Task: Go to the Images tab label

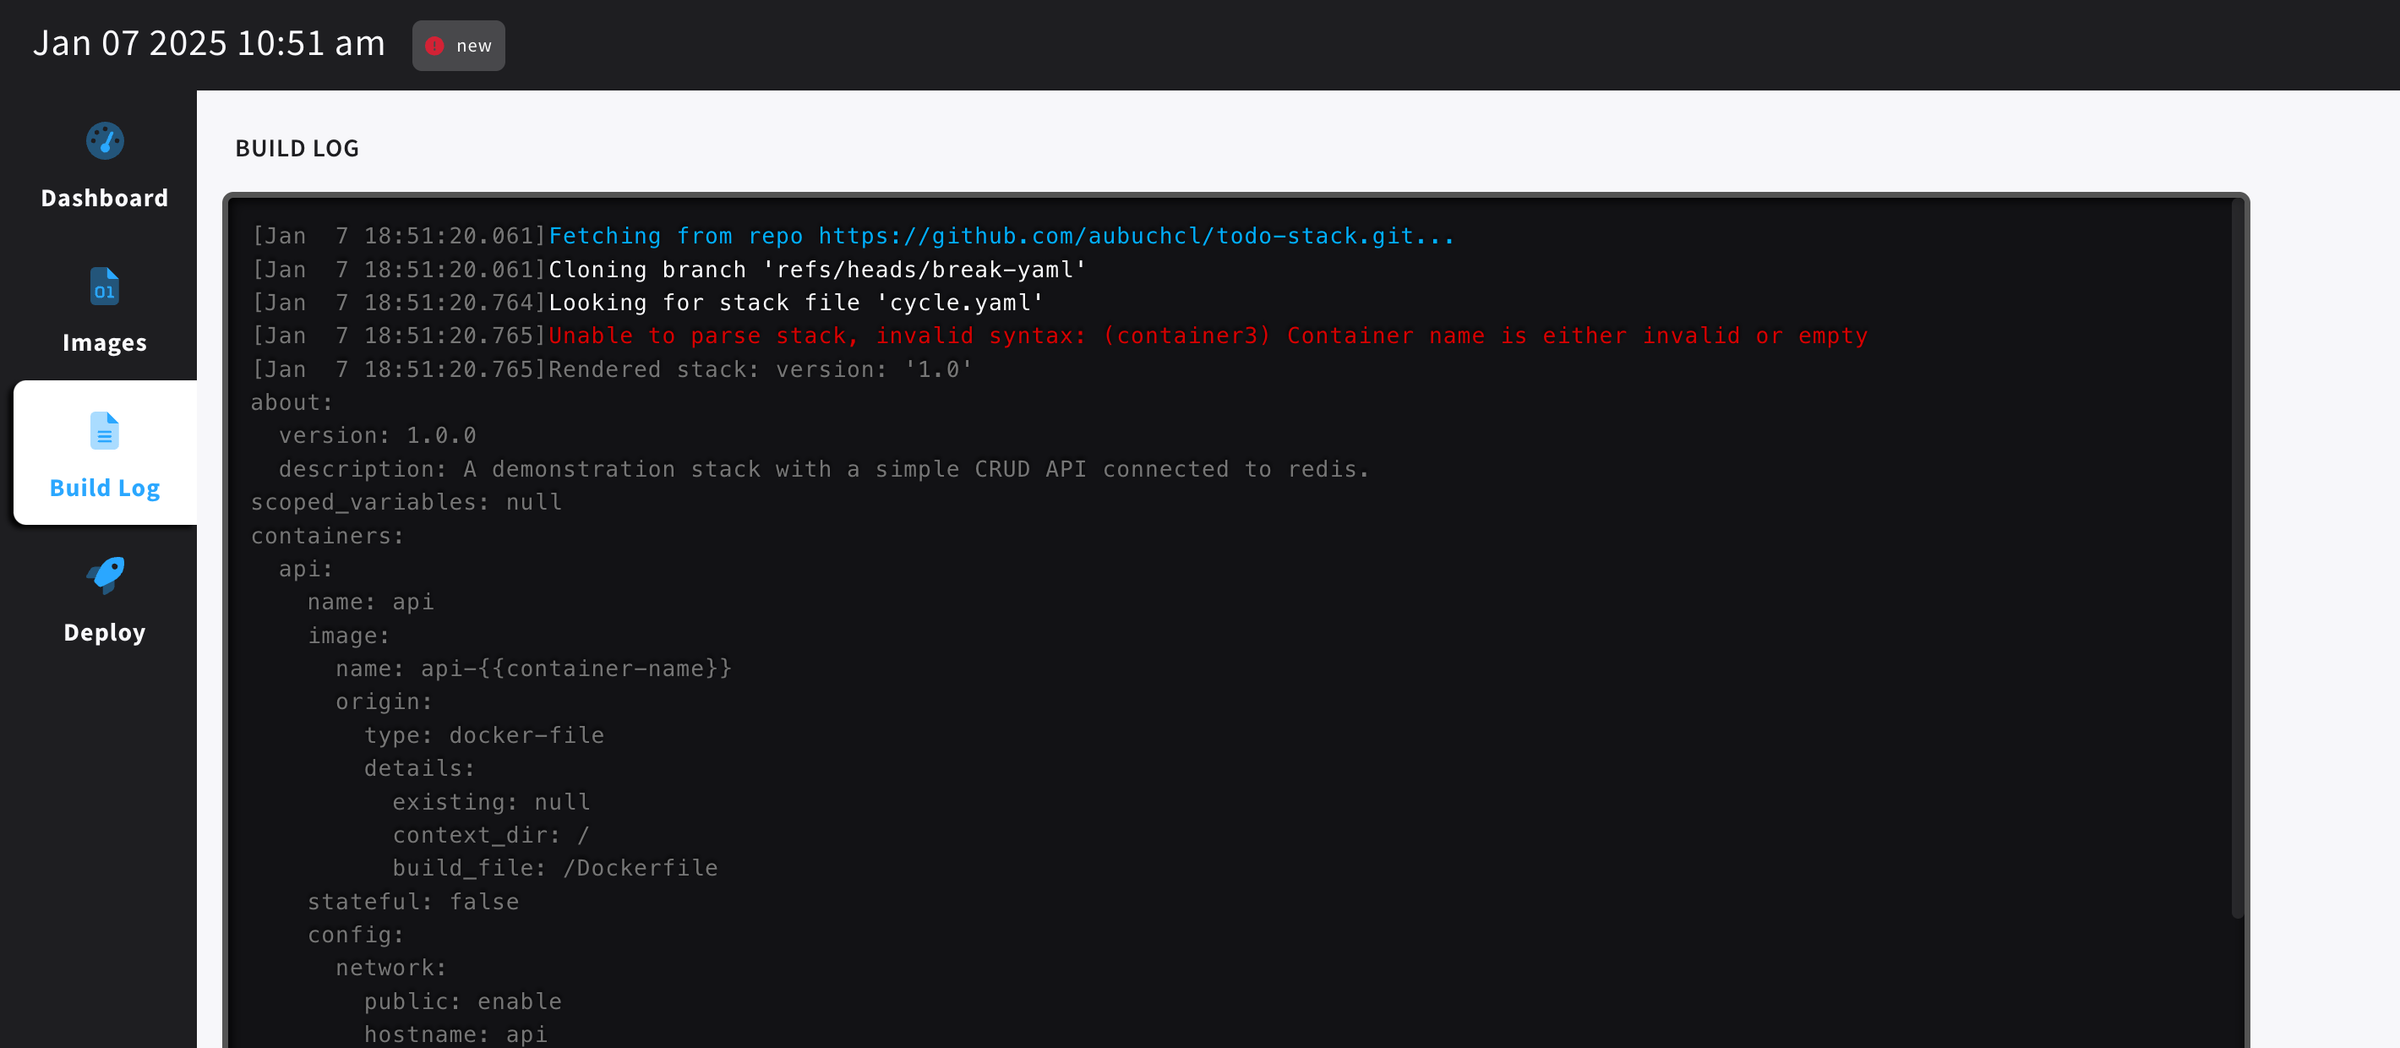Action: (x=105, y=343)
